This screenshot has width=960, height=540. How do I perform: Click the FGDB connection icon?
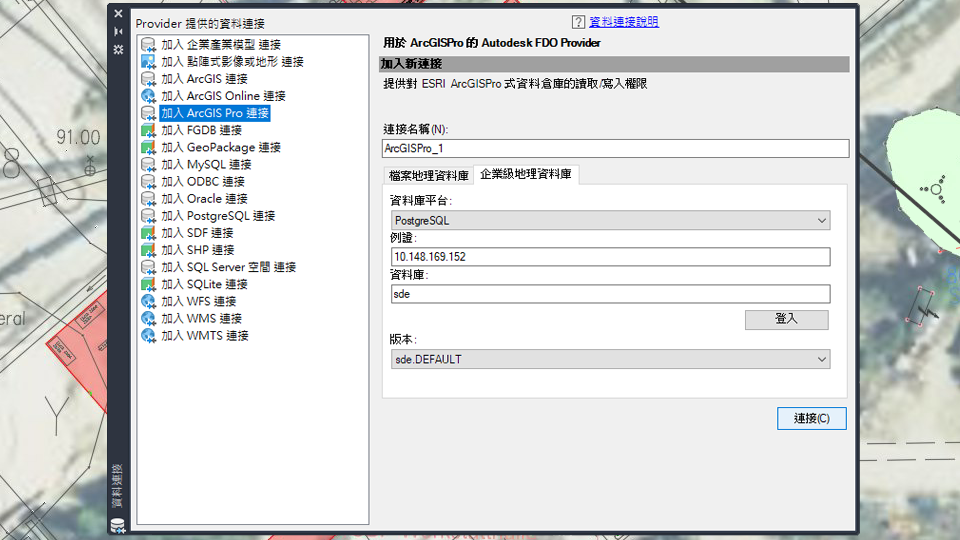point(148,130)
